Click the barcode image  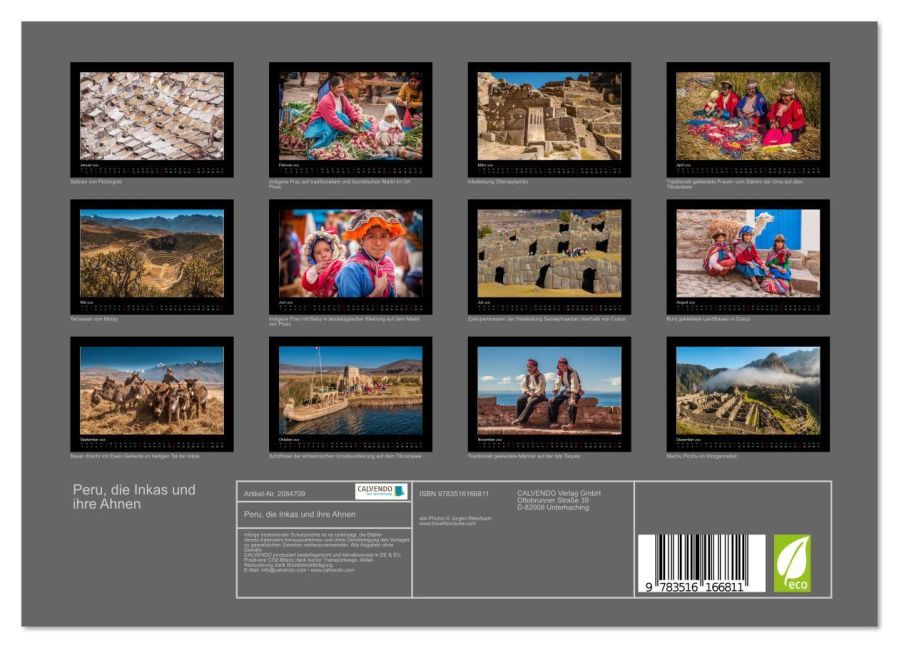point(702,563)
